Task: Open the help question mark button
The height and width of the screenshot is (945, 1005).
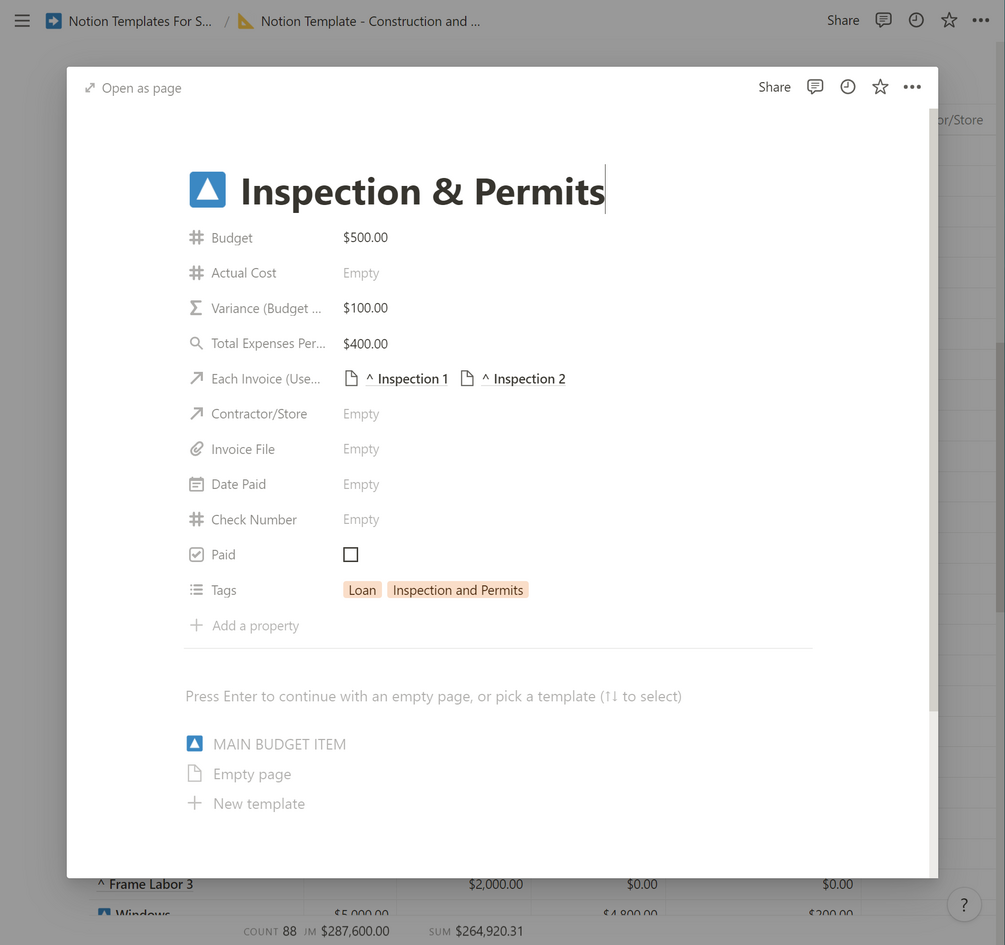Action: pyautogui.click(x=964, y=905)
